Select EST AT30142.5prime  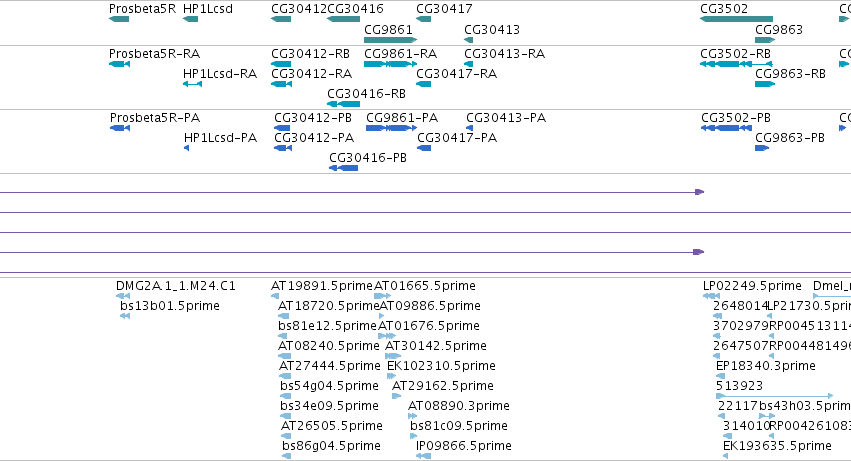coord(436,346)
